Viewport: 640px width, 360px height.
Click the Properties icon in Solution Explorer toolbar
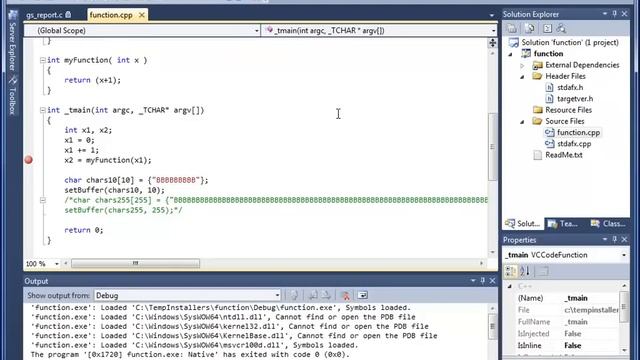pyautogui.click(x=512, y=29)
